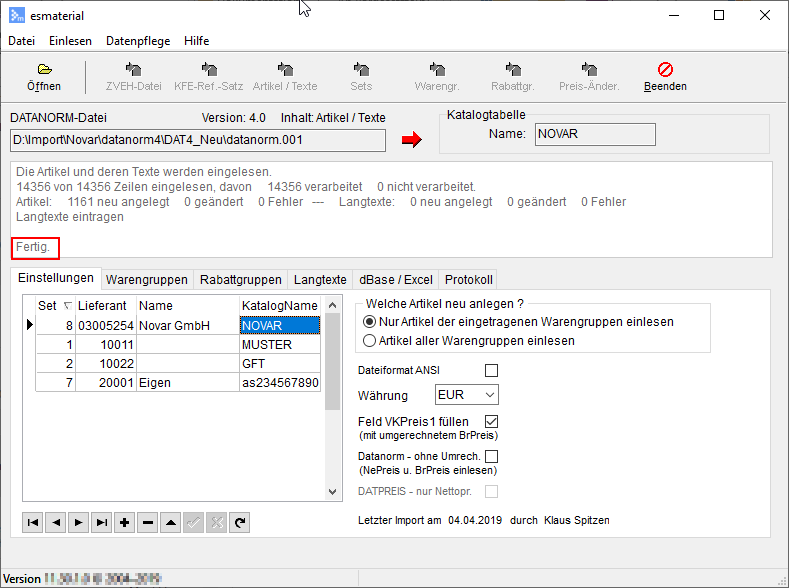Image resolution: width=789 pixels, height=588 pixels.
Task: Go to next record in navigator
Action: tap(78, 522)
